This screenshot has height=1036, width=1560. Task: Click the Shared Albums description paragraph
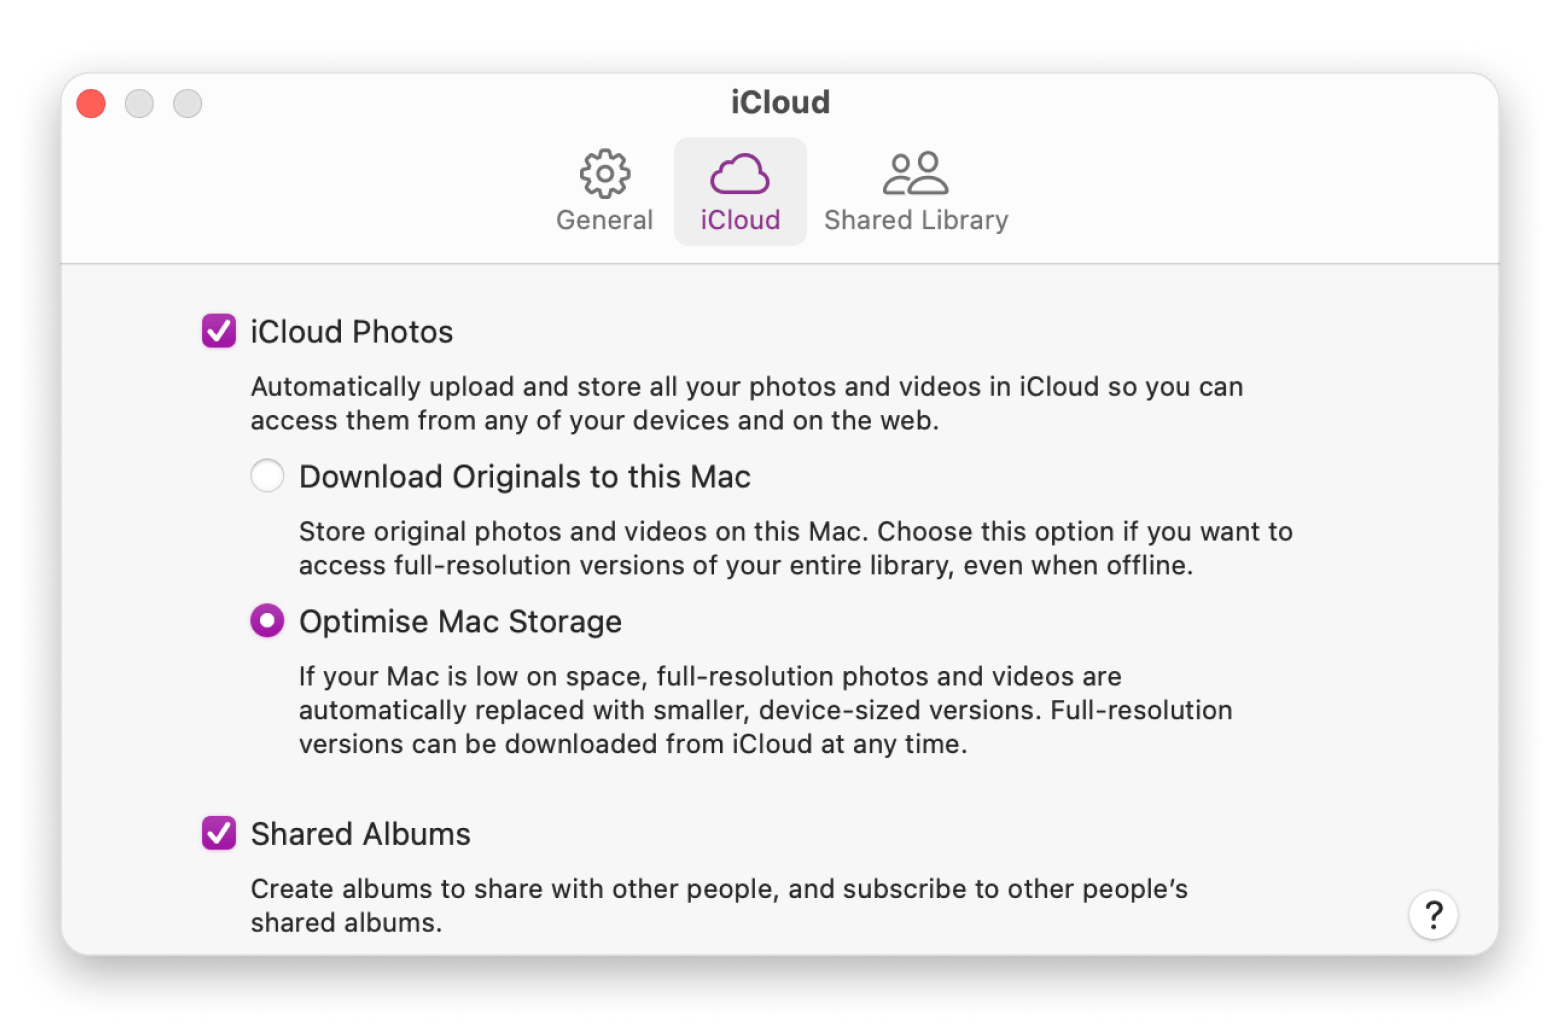click(x=718, y=905)
